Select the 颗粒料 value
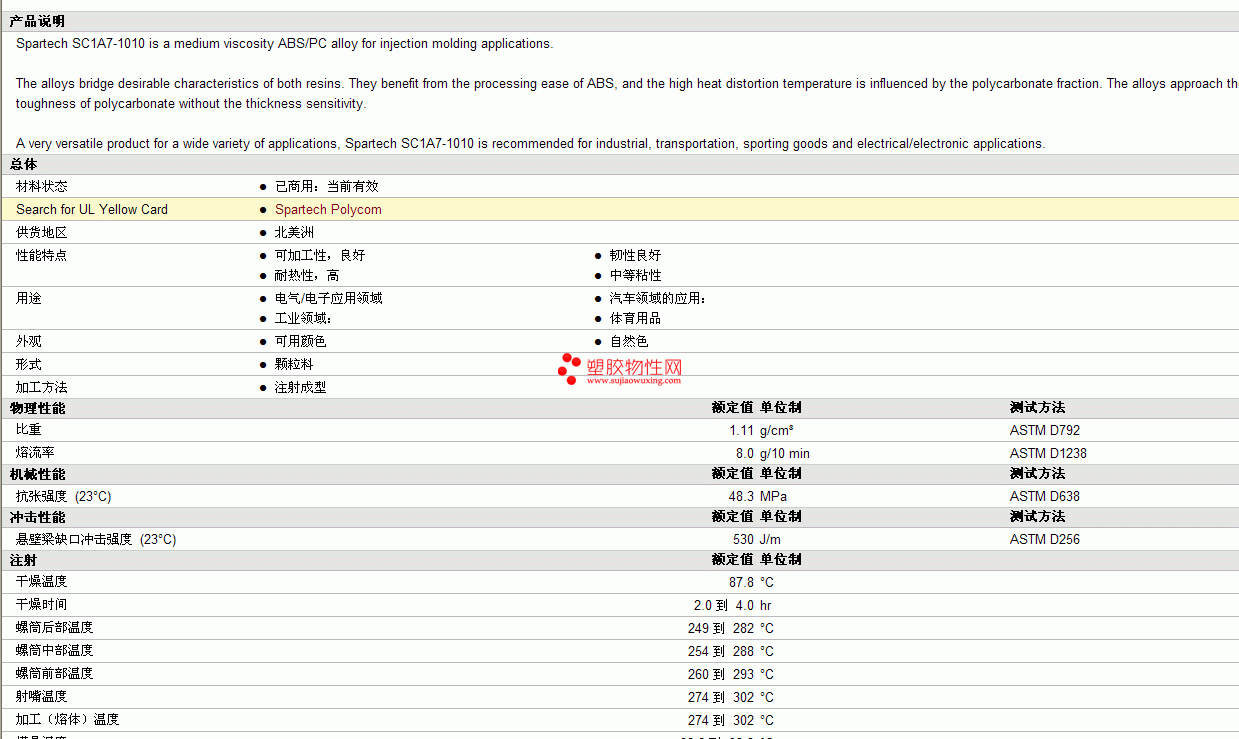Image resolution: width=1239 pixels, height=739 pixels. (x=294, y=364)
